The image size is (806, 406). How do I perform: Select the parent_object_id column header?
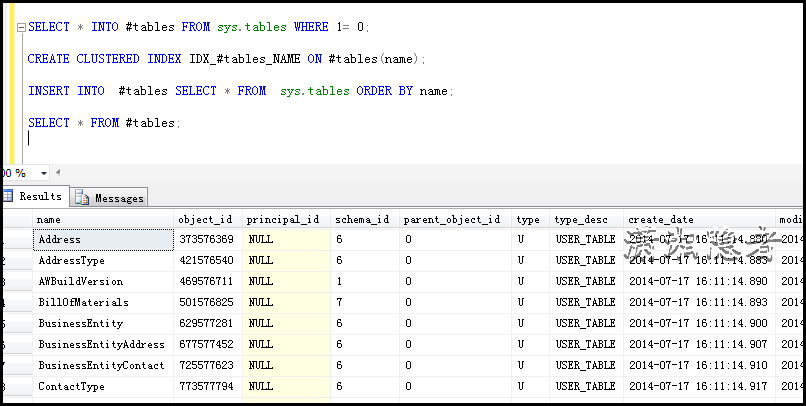[x=453, y=220]
